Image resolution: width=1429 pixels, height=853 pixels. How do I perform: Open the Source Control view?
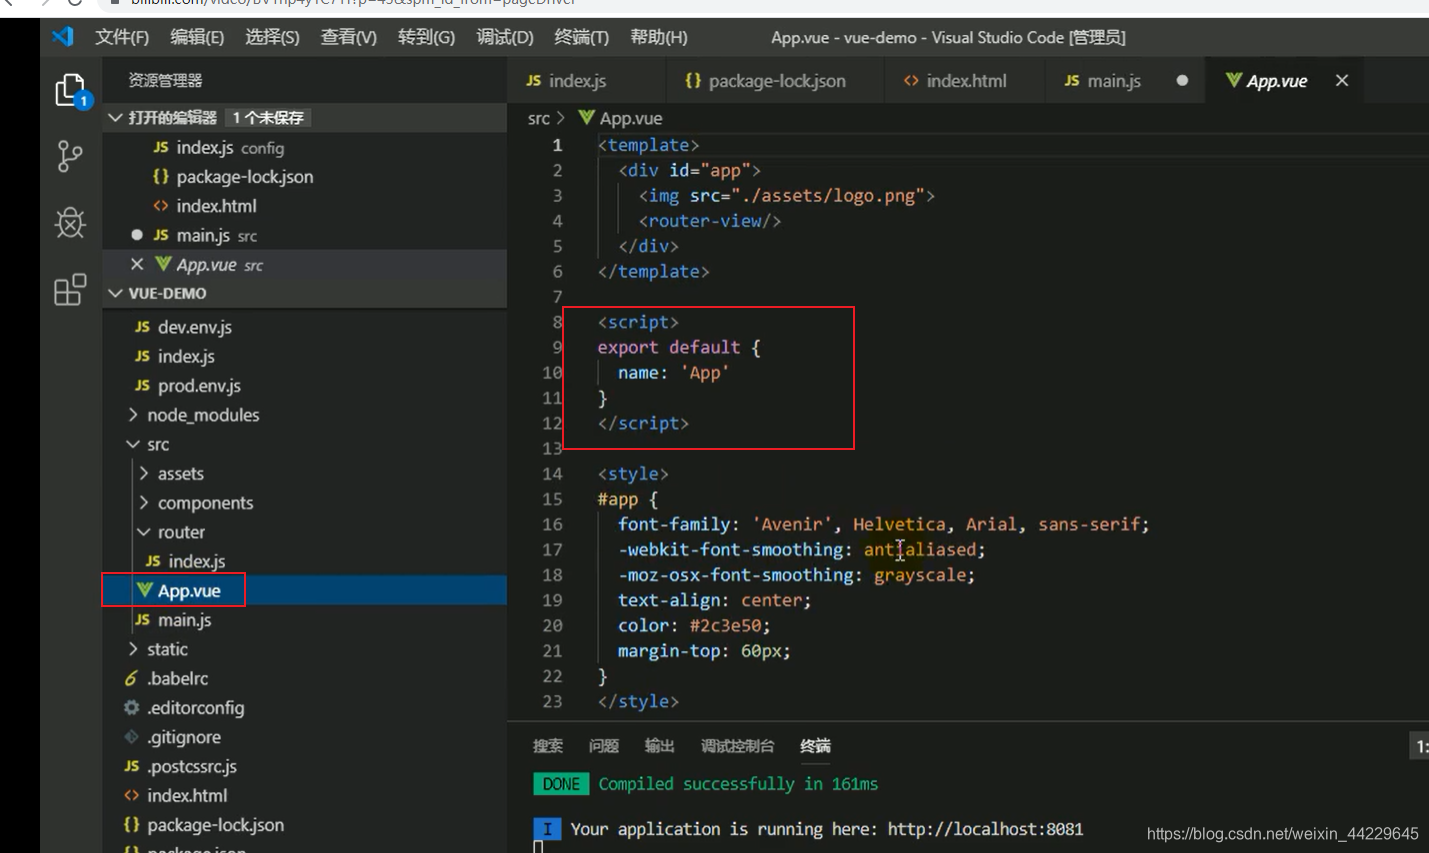pos(70,156)
